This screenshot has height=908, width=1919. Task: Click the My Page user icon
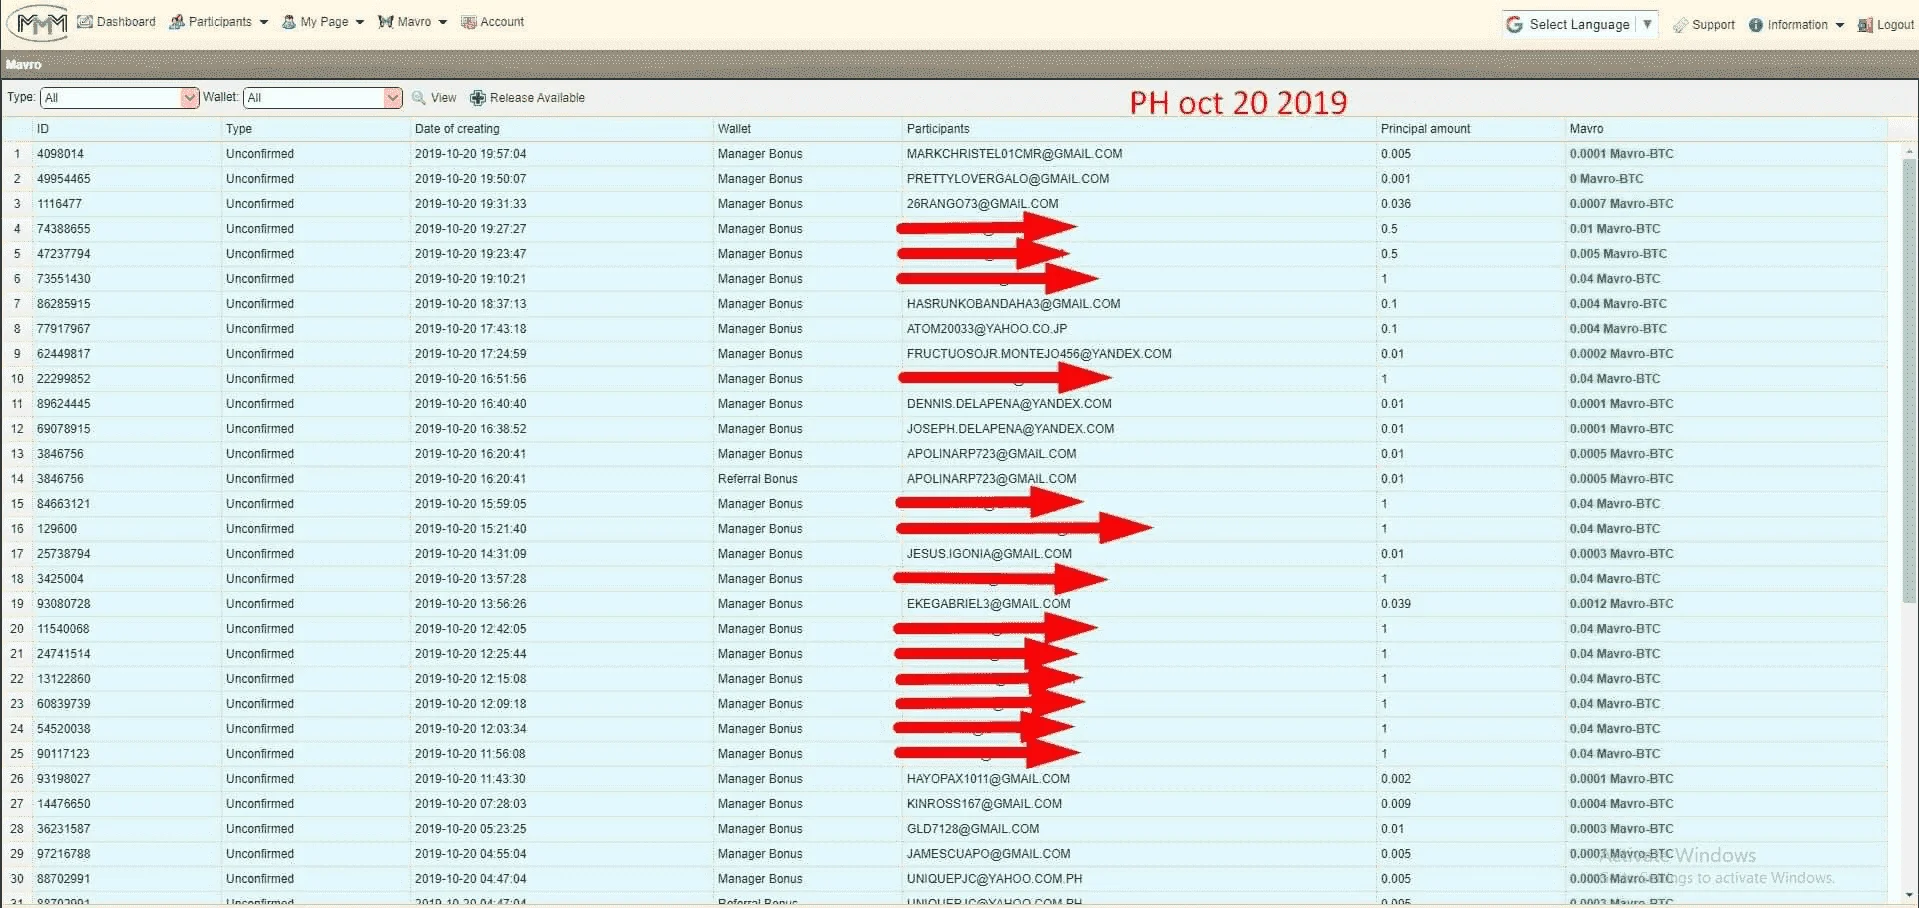point(289,22)
